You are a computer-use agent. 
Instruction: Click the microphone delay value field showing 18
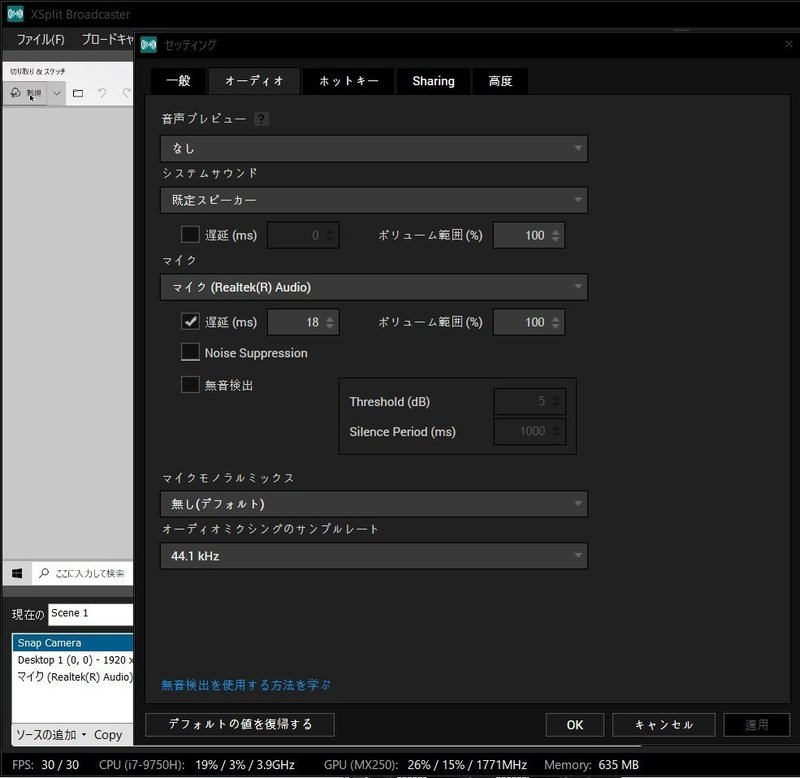coord(303,322)
